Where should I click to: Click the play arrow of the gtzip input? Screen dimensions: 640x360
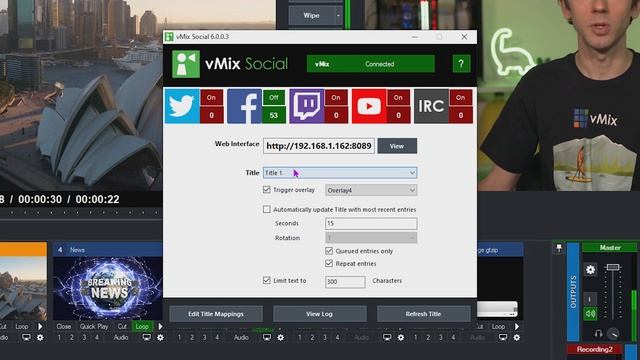[517, 327]
